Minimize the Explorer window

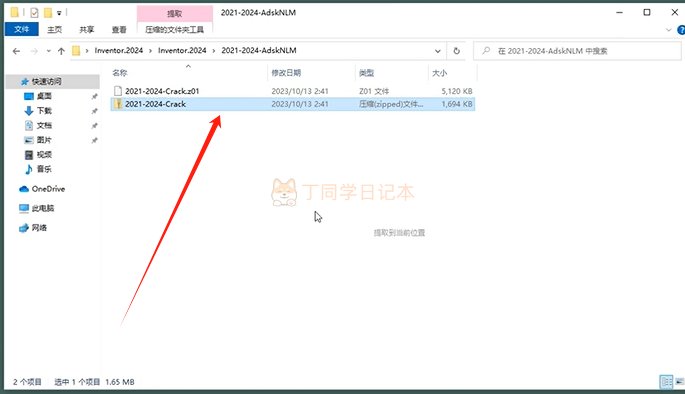pos(619,12)
